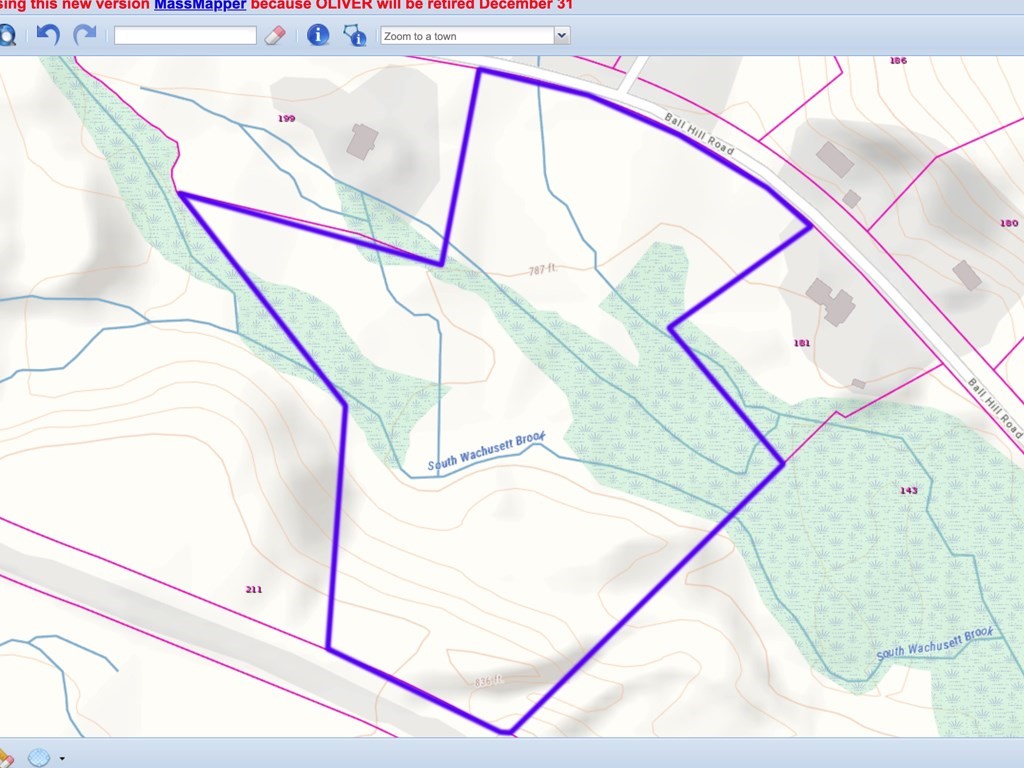Click South Wachusett Brook label near parcel 143

(x=935, y=643)
